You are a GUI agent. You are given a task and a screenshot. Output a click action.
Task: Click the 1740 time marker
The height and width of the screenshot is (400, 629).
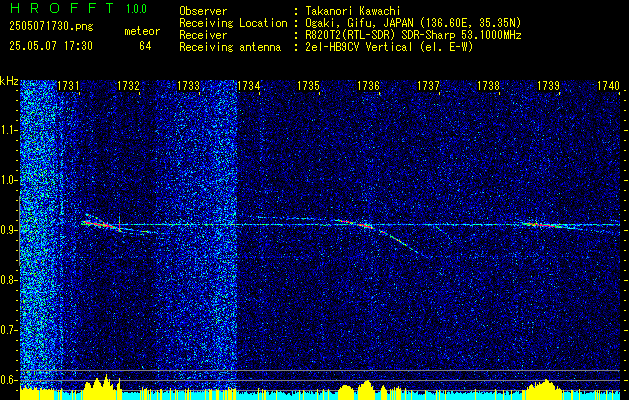point(609,85)
